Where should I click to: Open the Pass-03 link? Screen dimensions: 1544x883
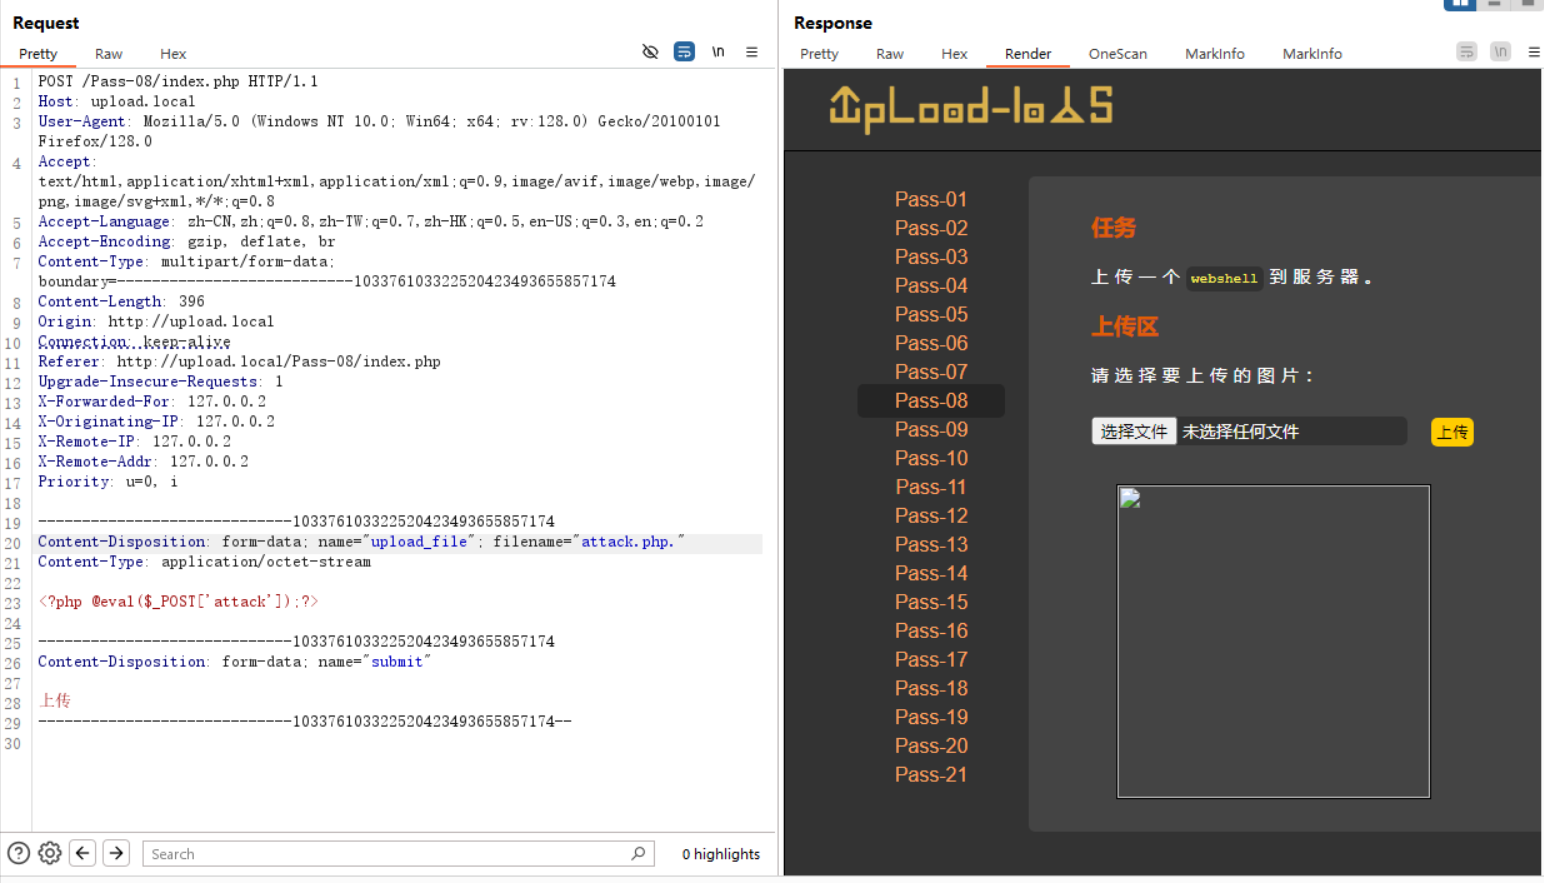point(931,257)
